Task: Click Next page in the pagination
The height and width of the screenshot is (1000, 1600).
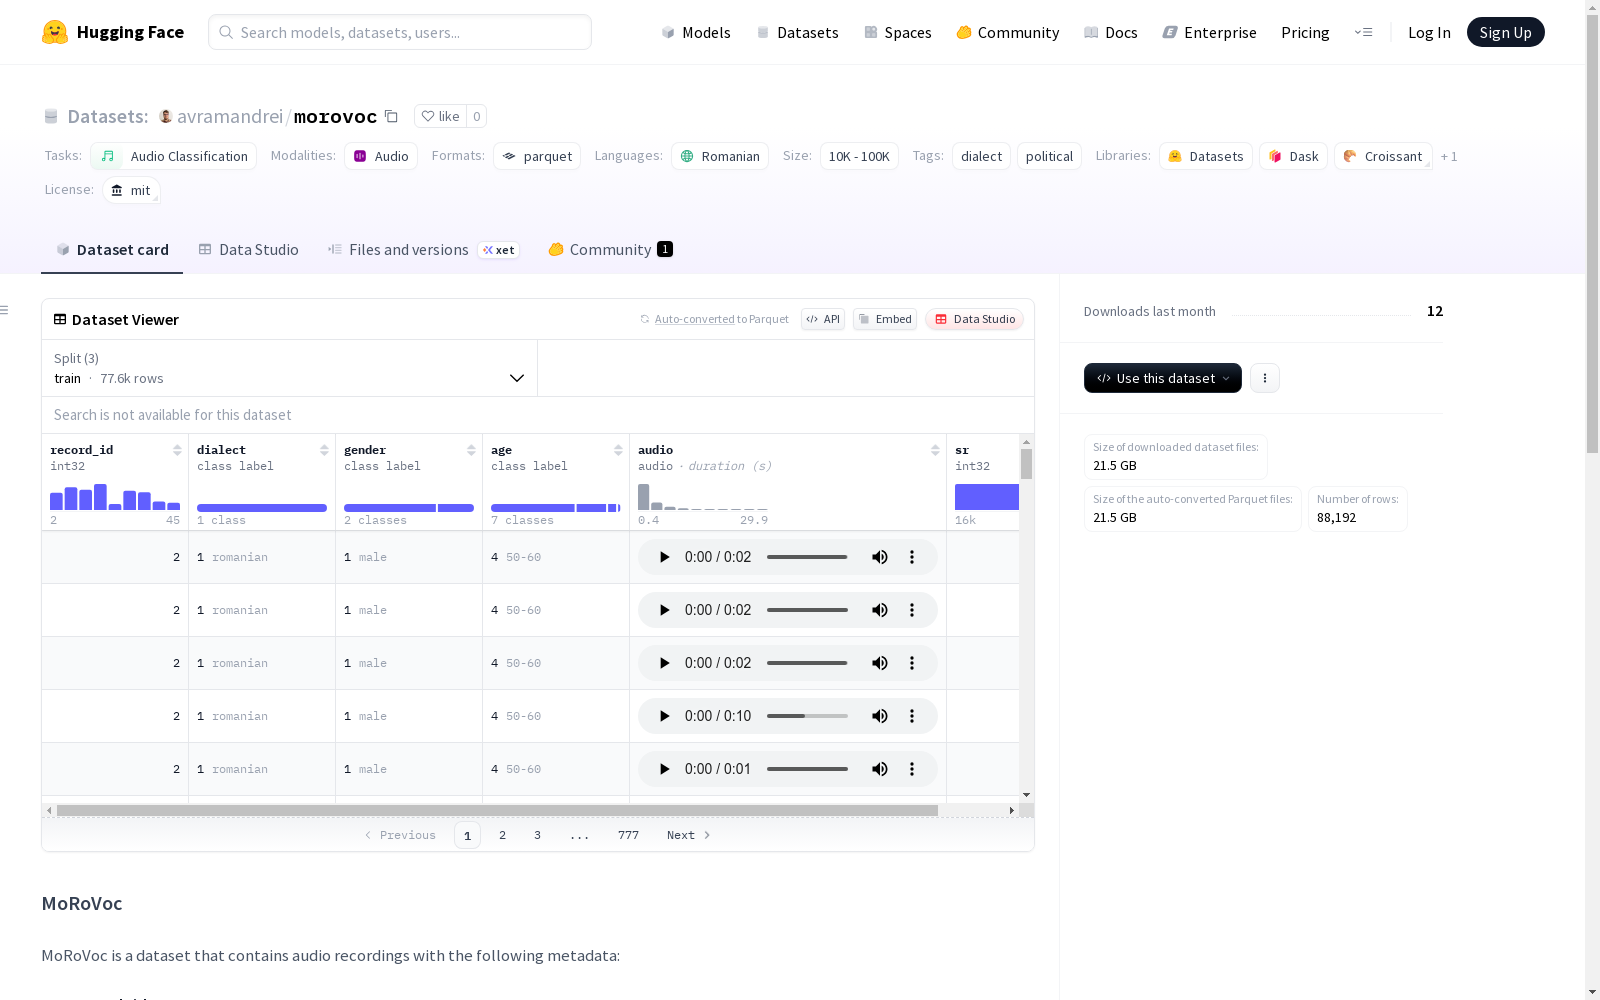Action: (x=688, y=835)
